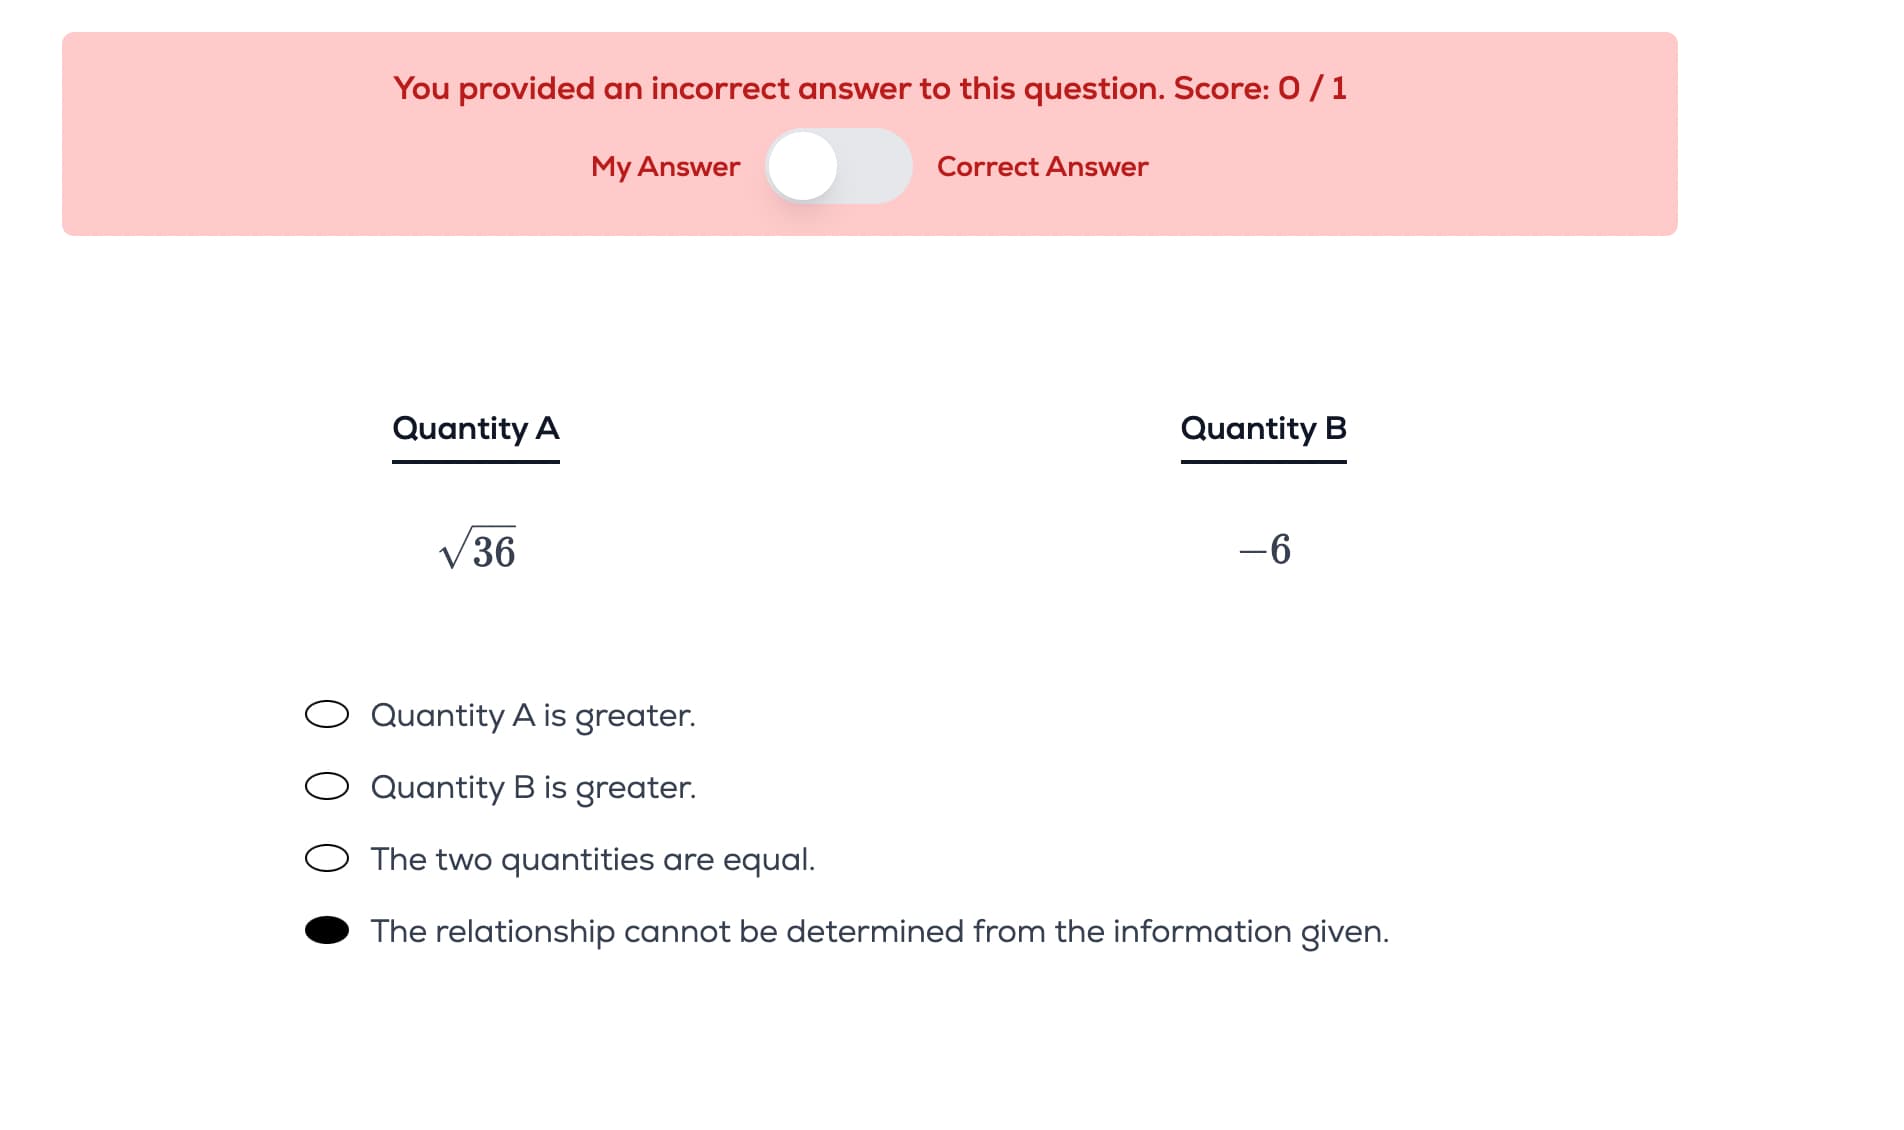The height and width of the screenshot is (1130, 1904).
Task: Click the "You provided an incorrect answer" message
Action: point(778,88)
